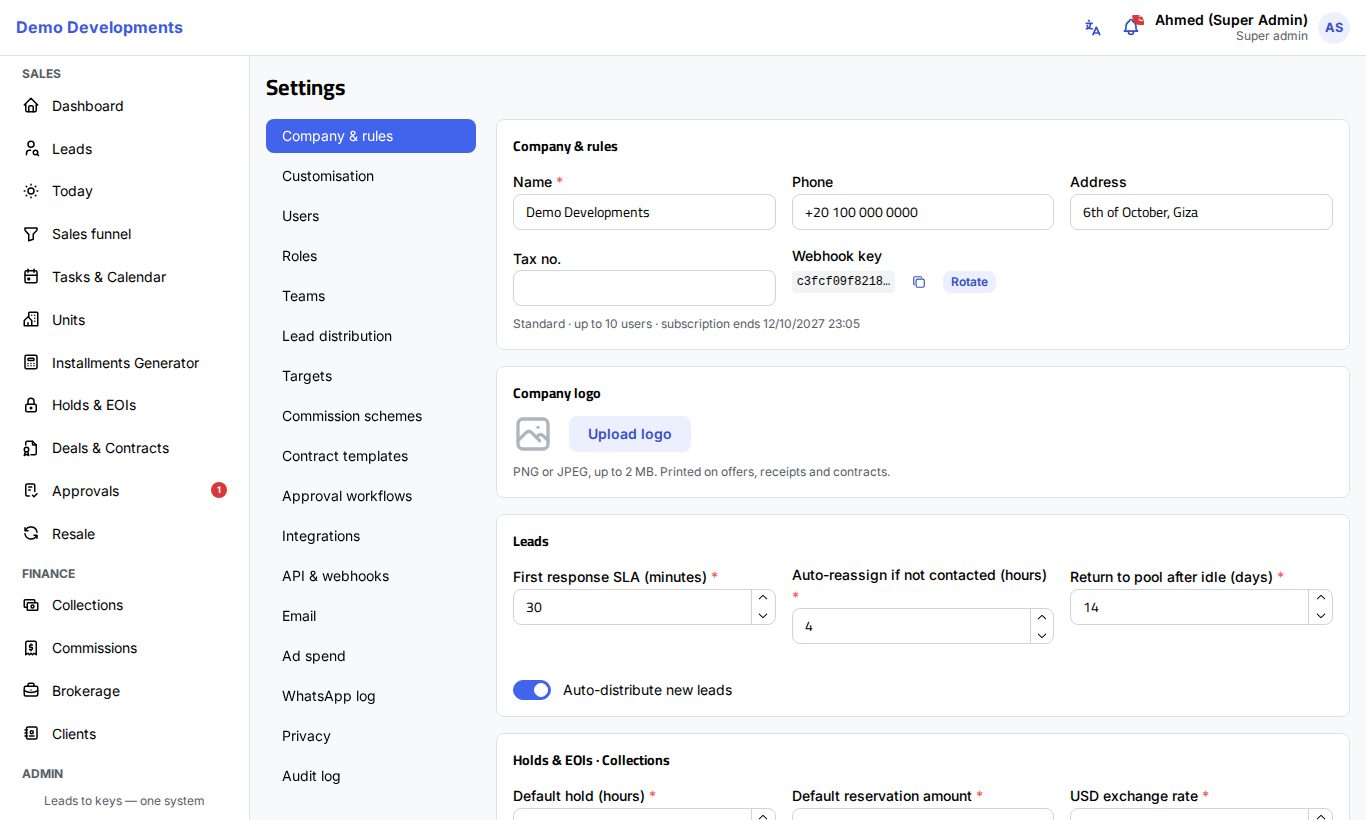Click the Approvals sidebar icon
This screenshot has width=1366, height=820.
coord(31,491)
